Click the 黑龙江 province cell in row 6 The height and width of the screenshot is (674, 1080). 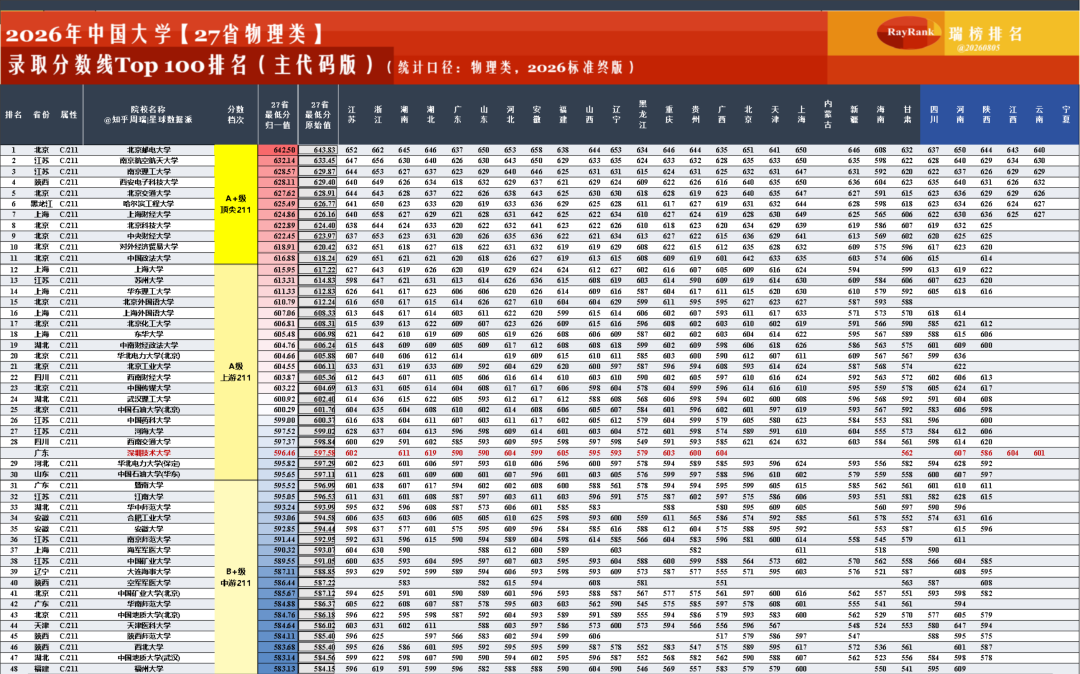pos(41,204)
